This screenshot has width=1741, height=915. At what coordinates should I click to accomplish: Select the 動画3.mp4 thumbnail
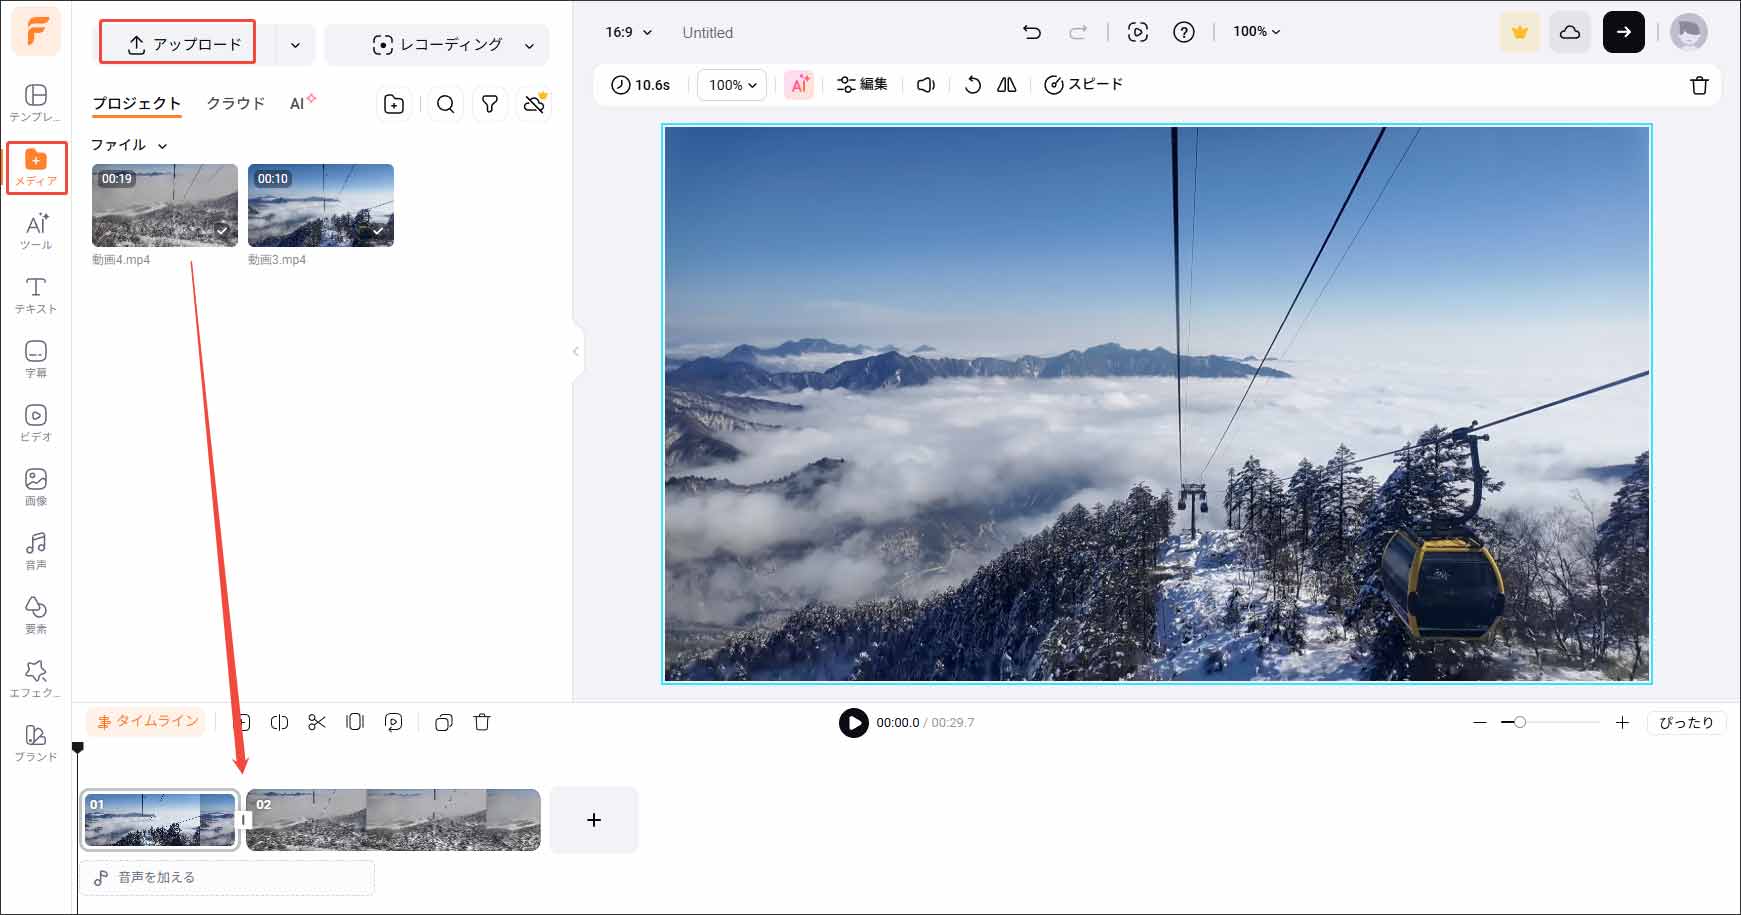(x=320, y=205)
